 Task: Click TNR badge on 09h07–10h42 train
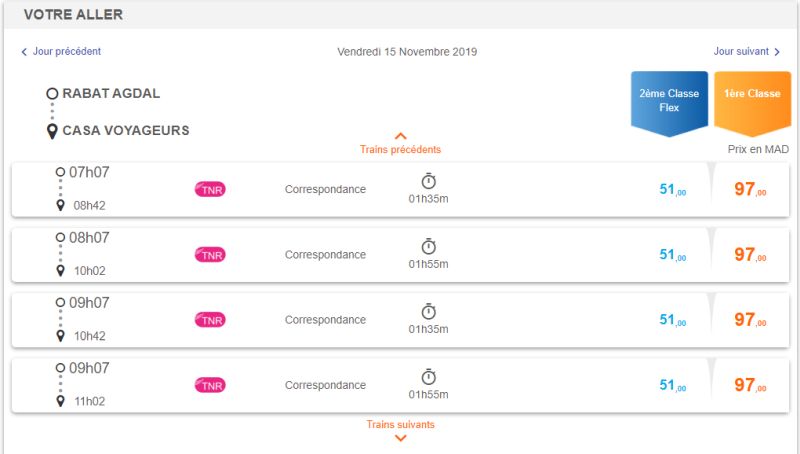pos(210,320)
